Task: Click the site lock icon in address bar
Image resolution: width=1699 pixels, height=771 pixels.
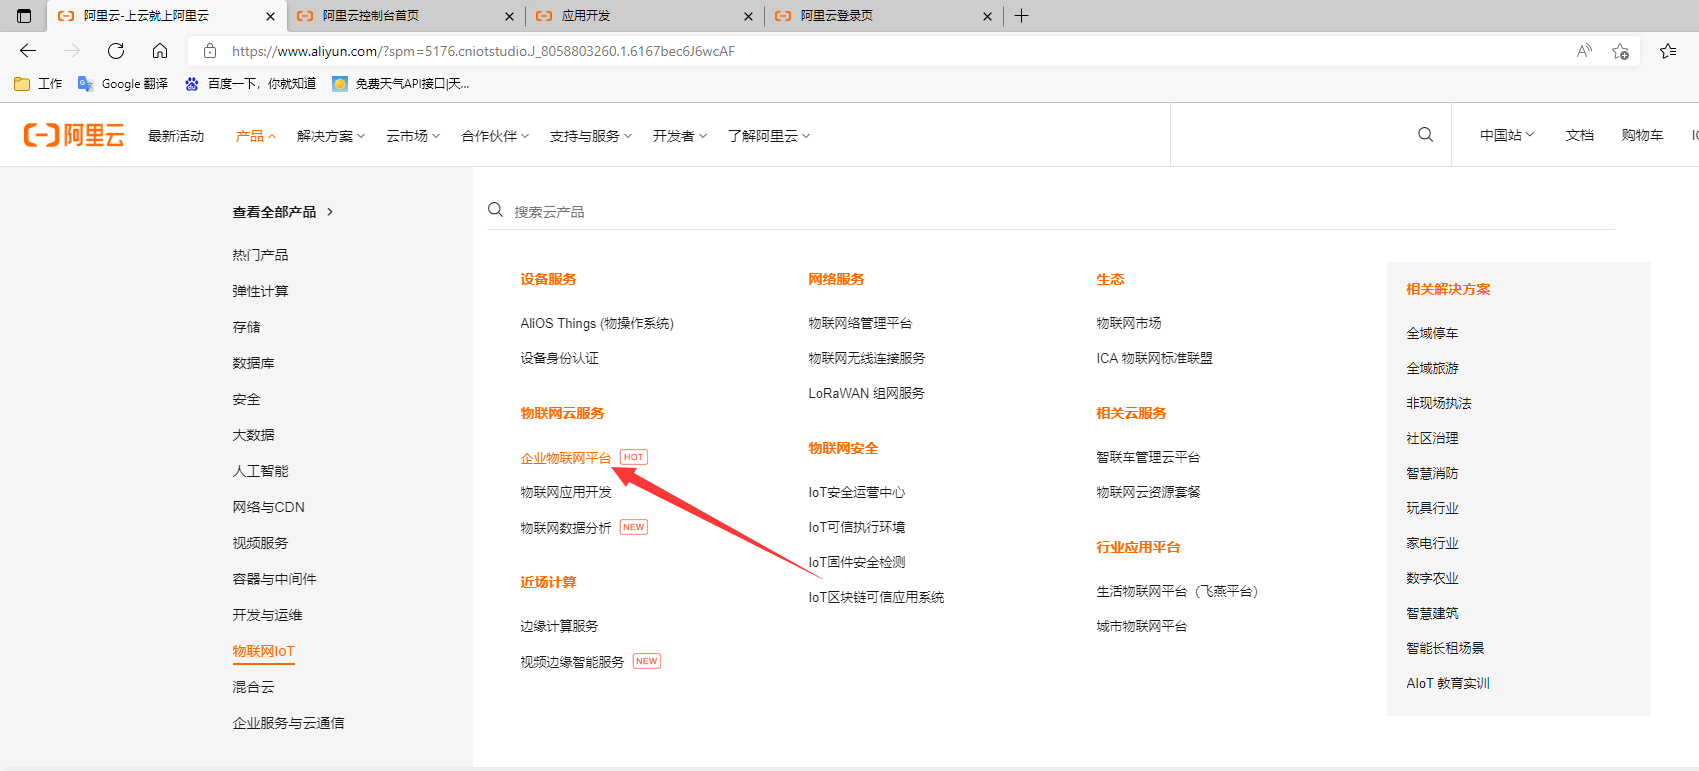Action: [x=210, y=51]
